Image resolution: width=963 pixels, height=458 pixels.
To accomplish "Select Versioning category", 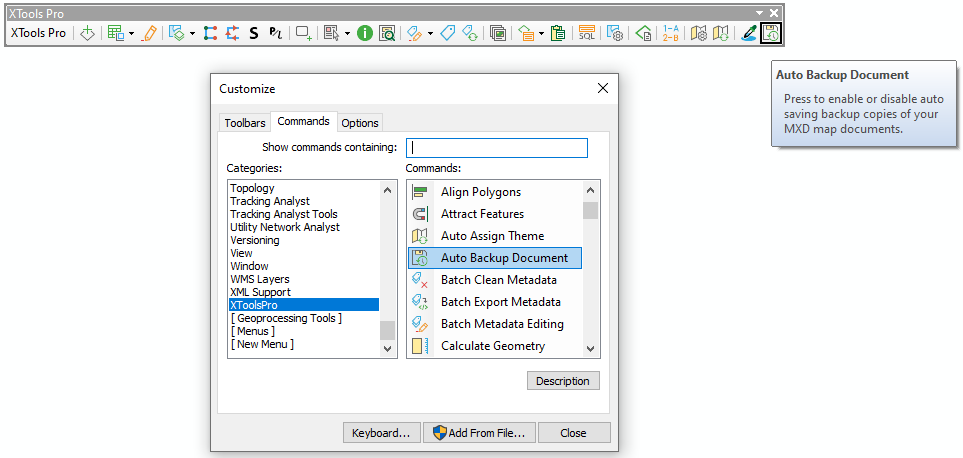I will coord(255,240).
